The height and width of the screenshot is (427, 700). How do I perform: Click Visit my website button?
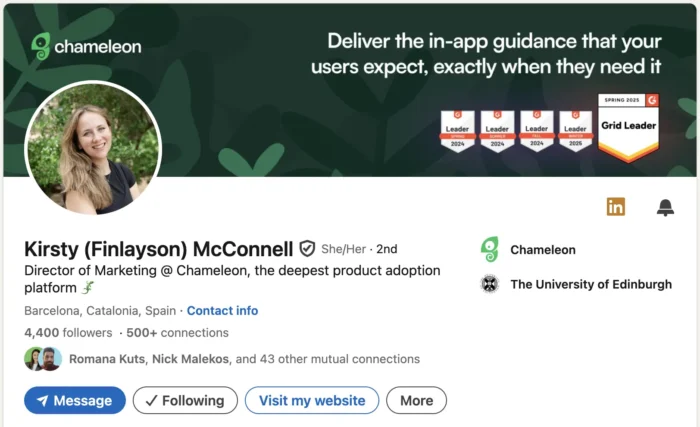point(312,400)
